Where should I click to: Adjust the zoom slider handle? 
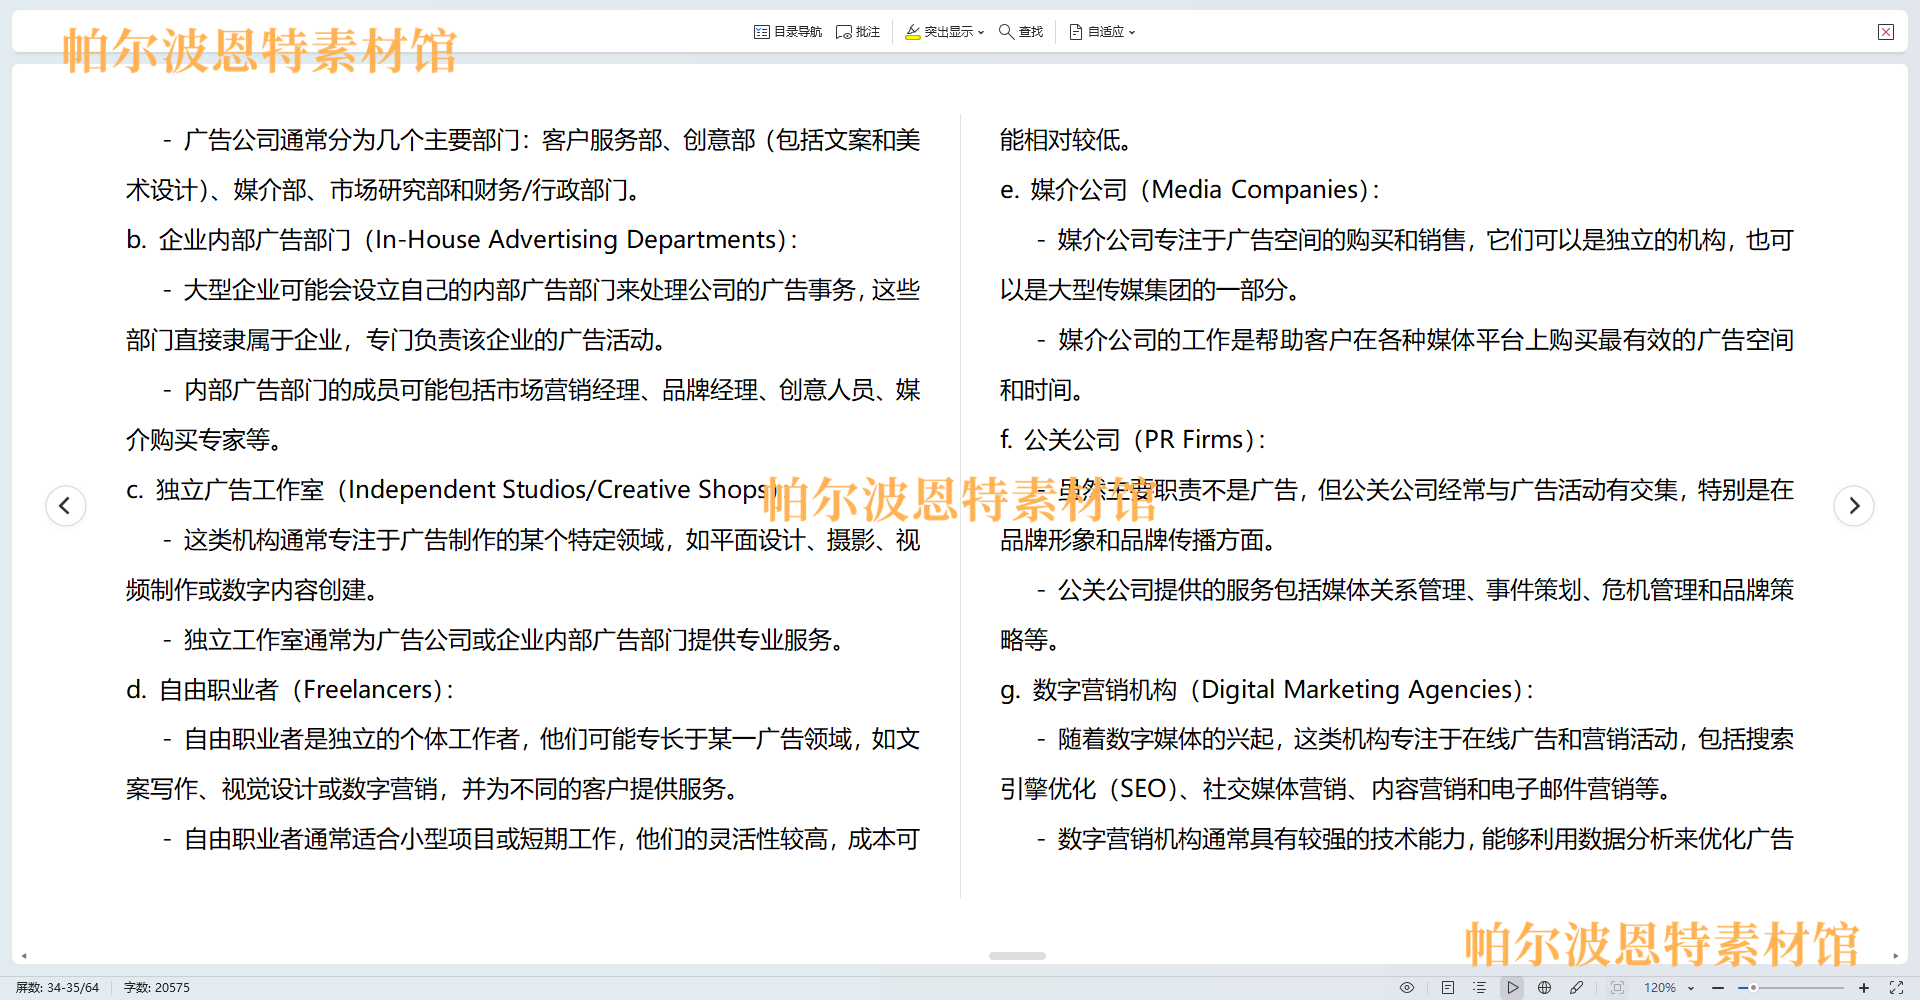click(x=1753, y=987)
